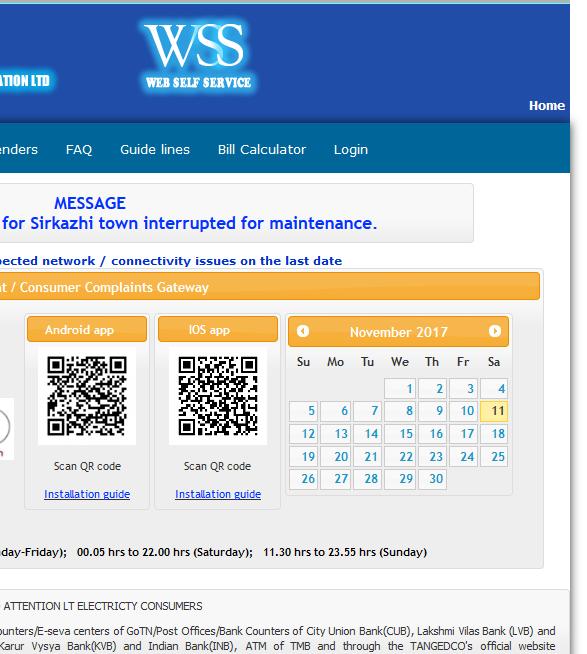Select November 24 in the calendar
Viewport: 587px width, 654px height.
point(463,456)
